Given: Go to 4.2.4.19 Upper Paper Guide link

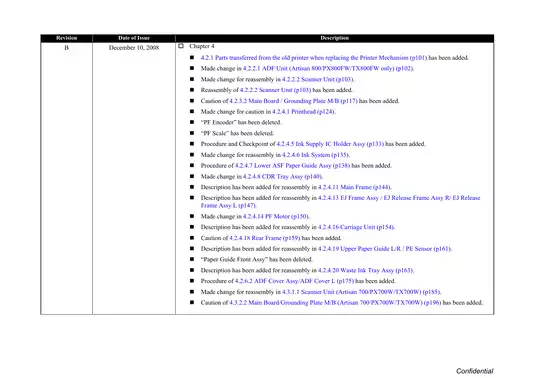Looking at the screenshot, I should click(385, 249).
